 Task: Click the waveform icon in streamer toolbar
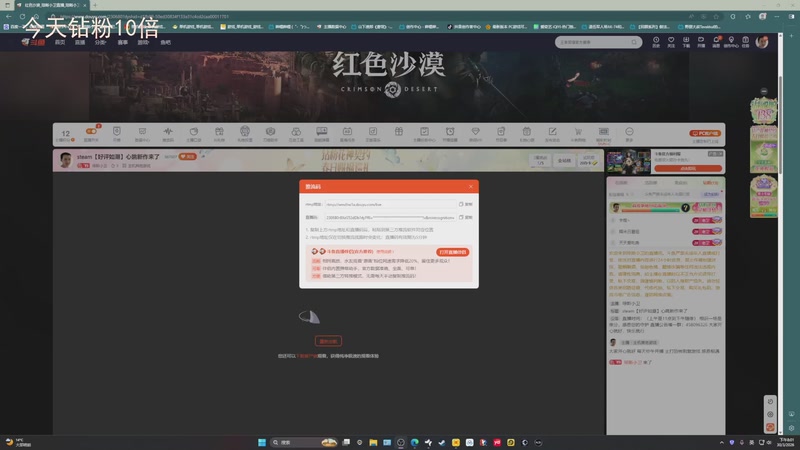[168, 132]
